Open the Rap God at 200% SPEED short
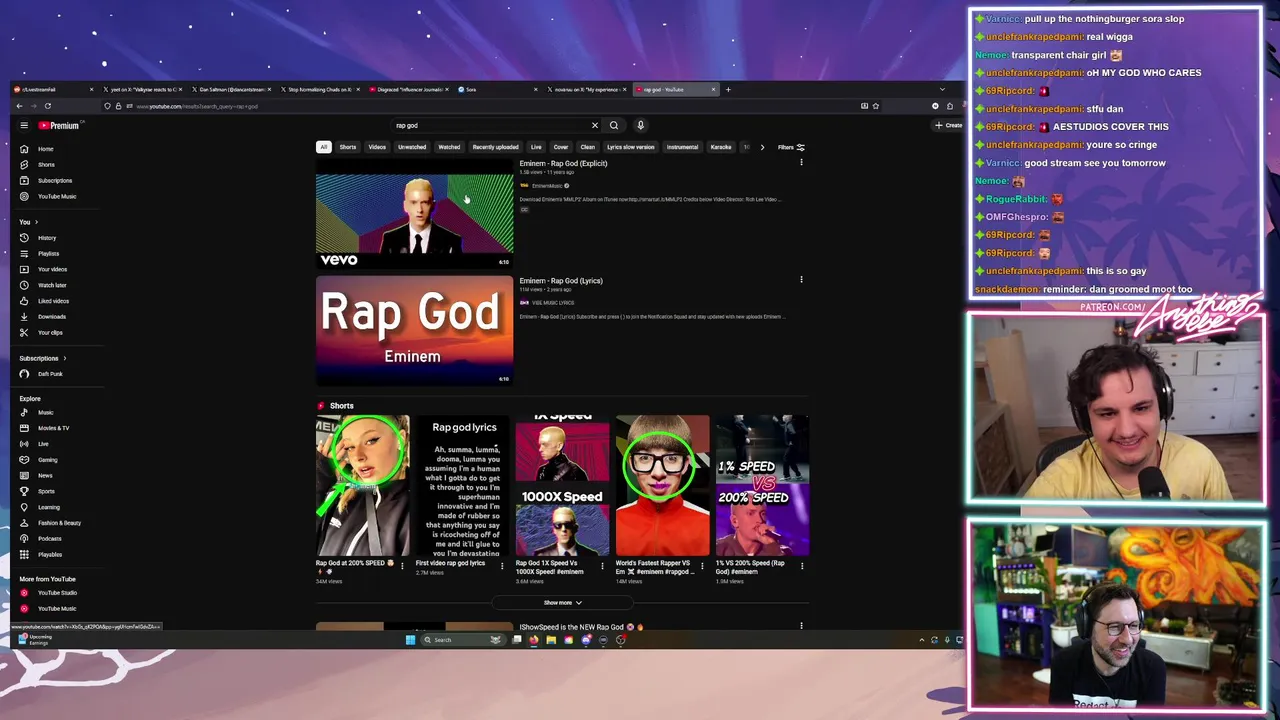Screen dimensions: 1280x720 [x=362, y=486]
